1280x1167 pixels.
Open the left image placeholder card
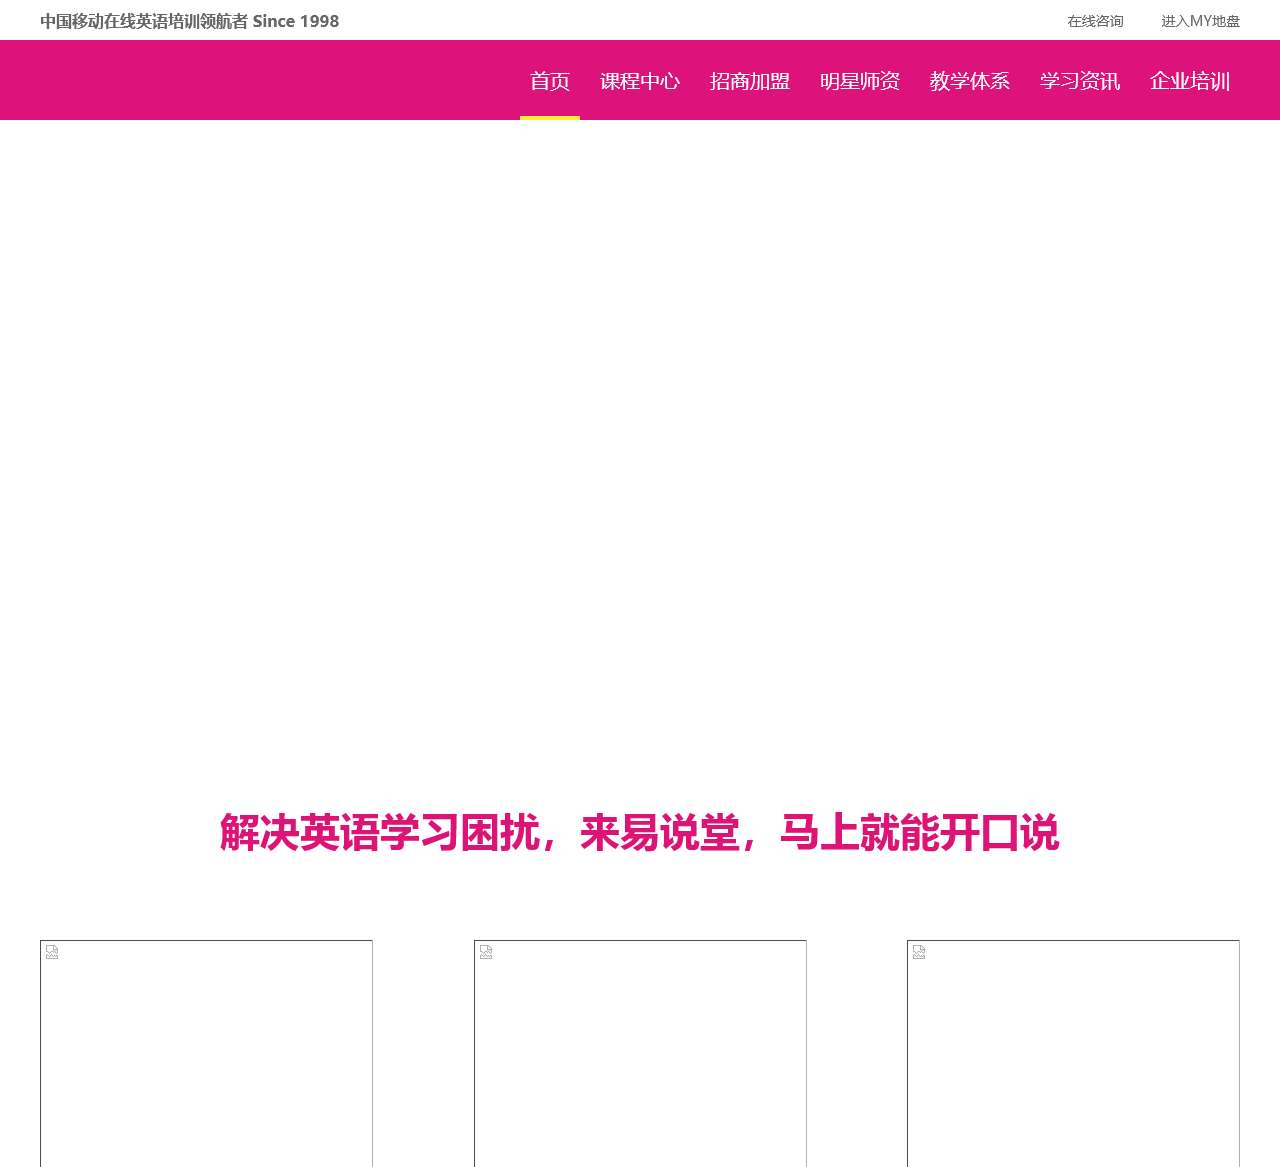(206, 1060)
